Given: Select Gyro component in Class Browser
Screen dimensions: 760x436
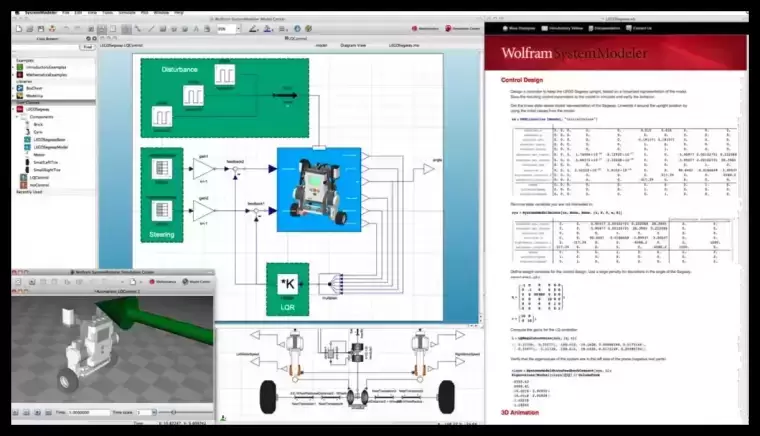Looking at the screenshot, I should [x=38, y=132].
